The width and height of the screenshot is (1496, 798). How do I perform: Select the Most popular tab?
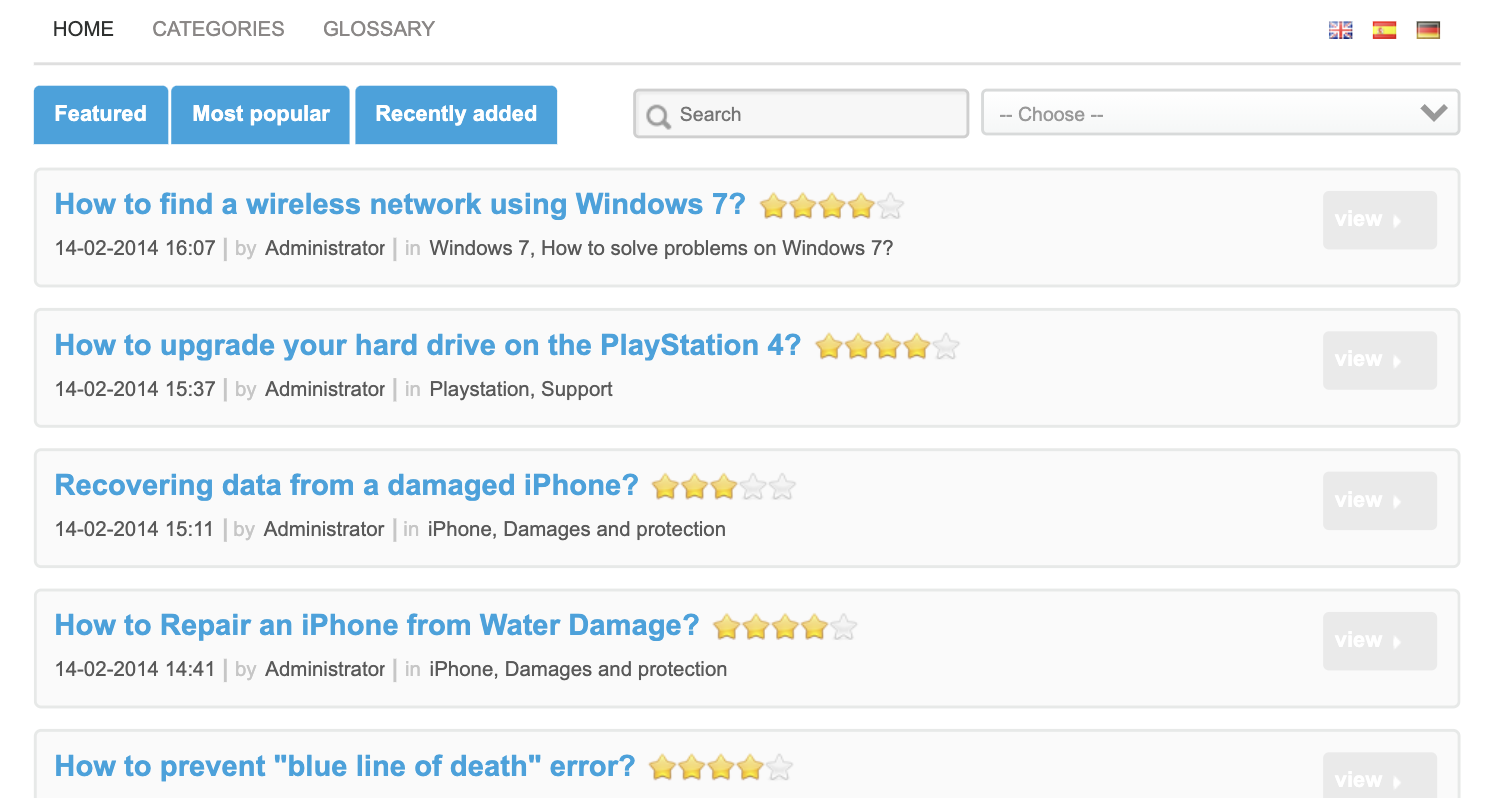[261, 114]
